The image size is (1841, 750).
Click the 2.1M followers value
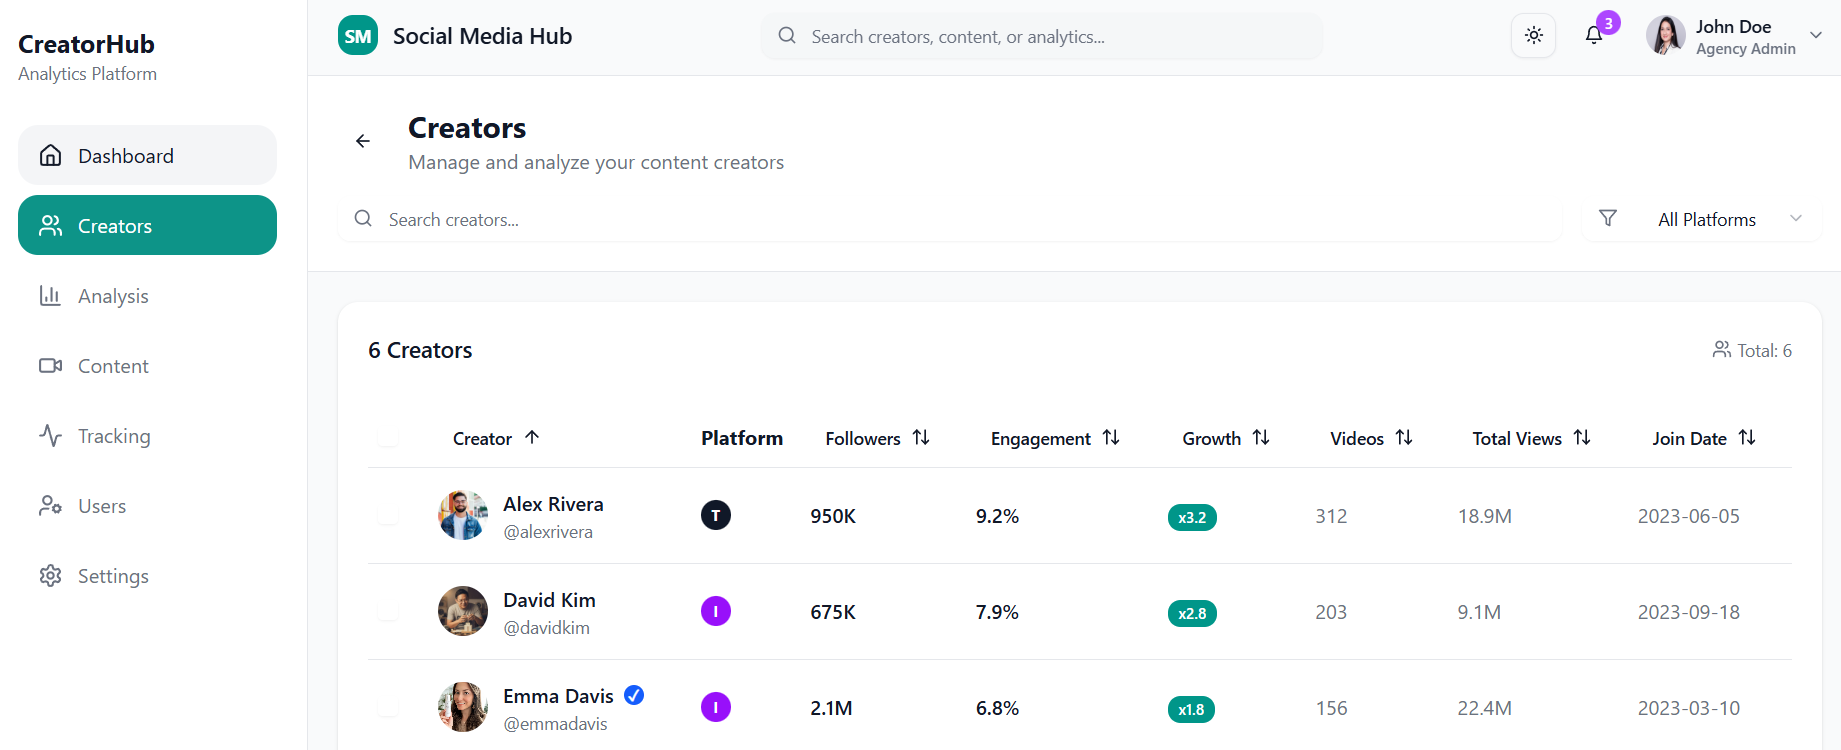click(831, 708)
